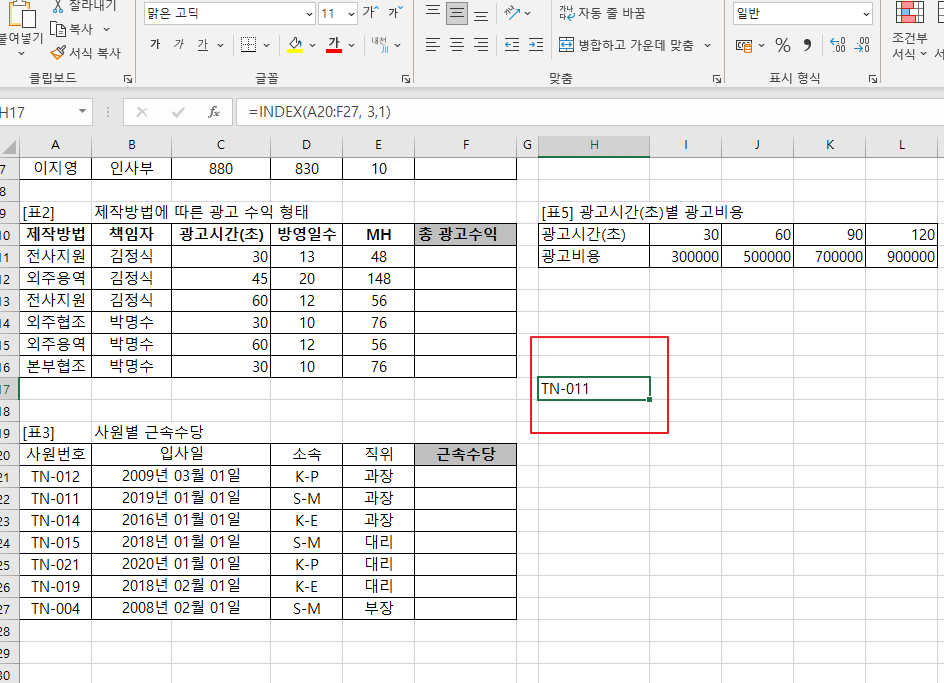Click Merge and Center (병합하고 가운데 맞춤)
This screenshot has height=683, width=944.
tap(627, 45)
